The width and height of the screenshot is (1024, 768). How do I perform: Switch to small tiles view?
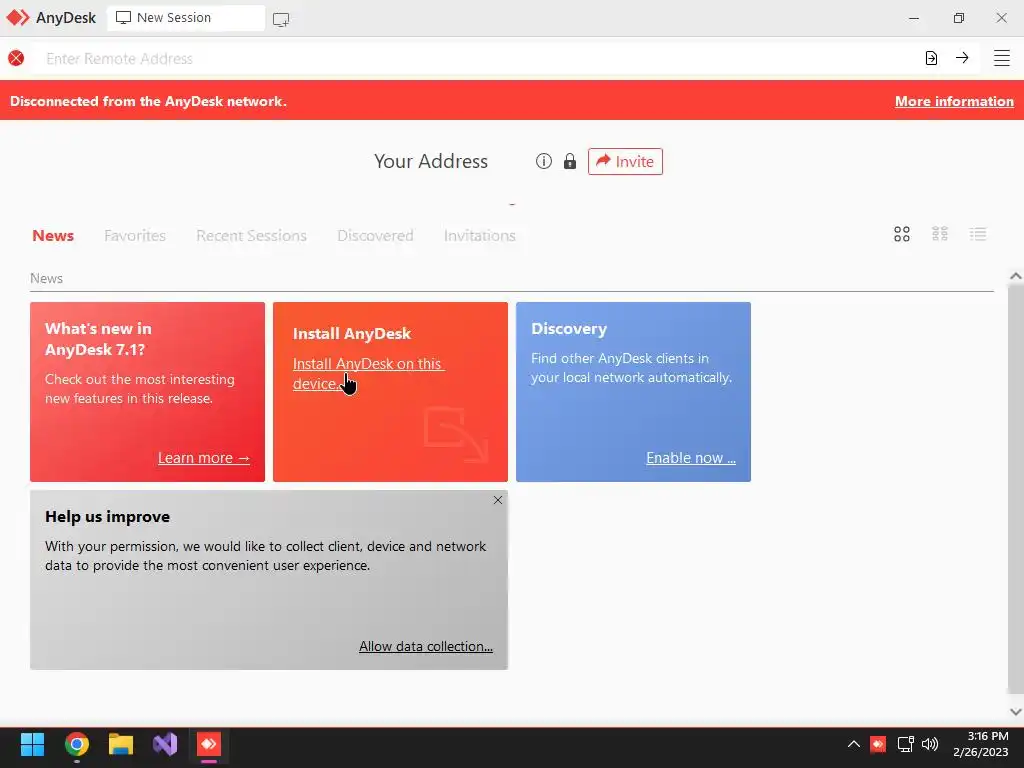point(940,234)
